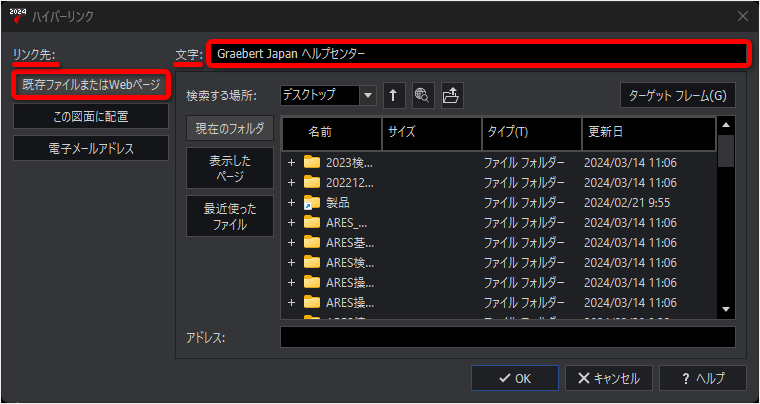The image size is (760, 404).
Task: Sort by the サイズ column header
Action: tap(432, 133)
